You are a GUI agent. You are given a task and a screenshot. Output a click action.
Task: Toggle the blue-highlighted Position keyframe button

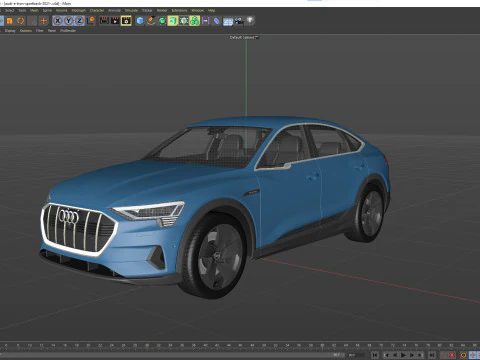[x=472, y=355]
